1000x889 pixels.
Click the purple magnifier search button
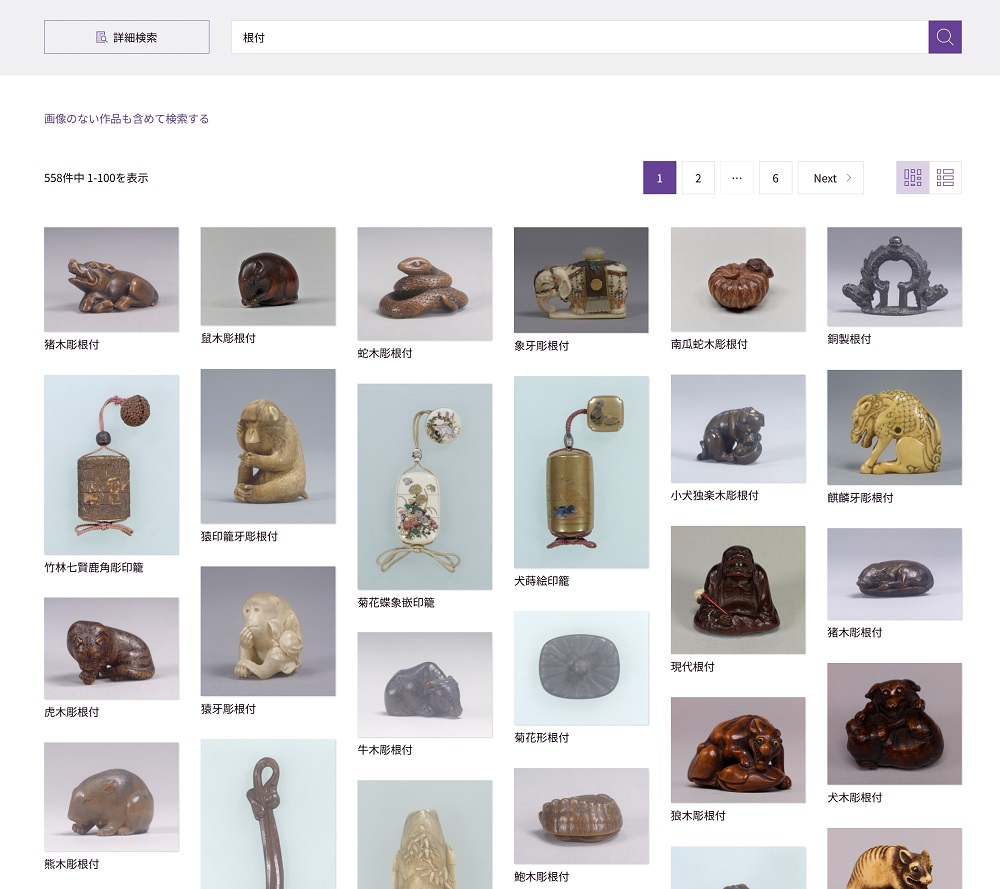pos(945,37)
